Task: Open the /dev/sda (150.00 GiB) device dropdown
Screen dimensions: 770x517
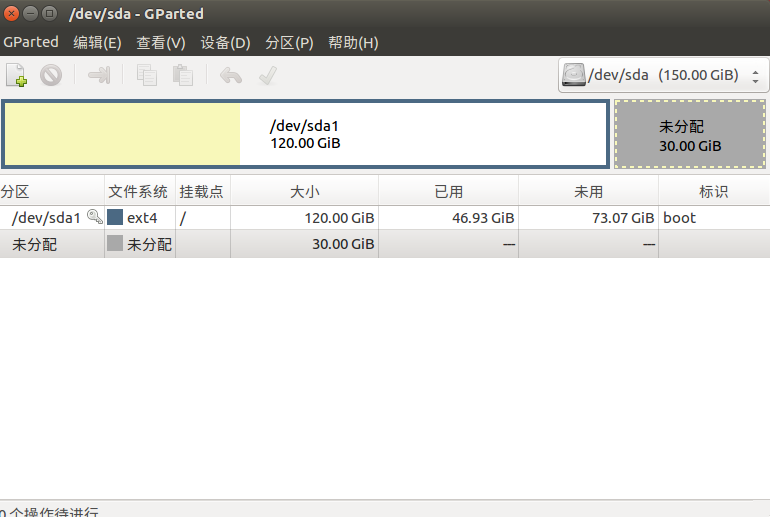Action: click(663, 75)
